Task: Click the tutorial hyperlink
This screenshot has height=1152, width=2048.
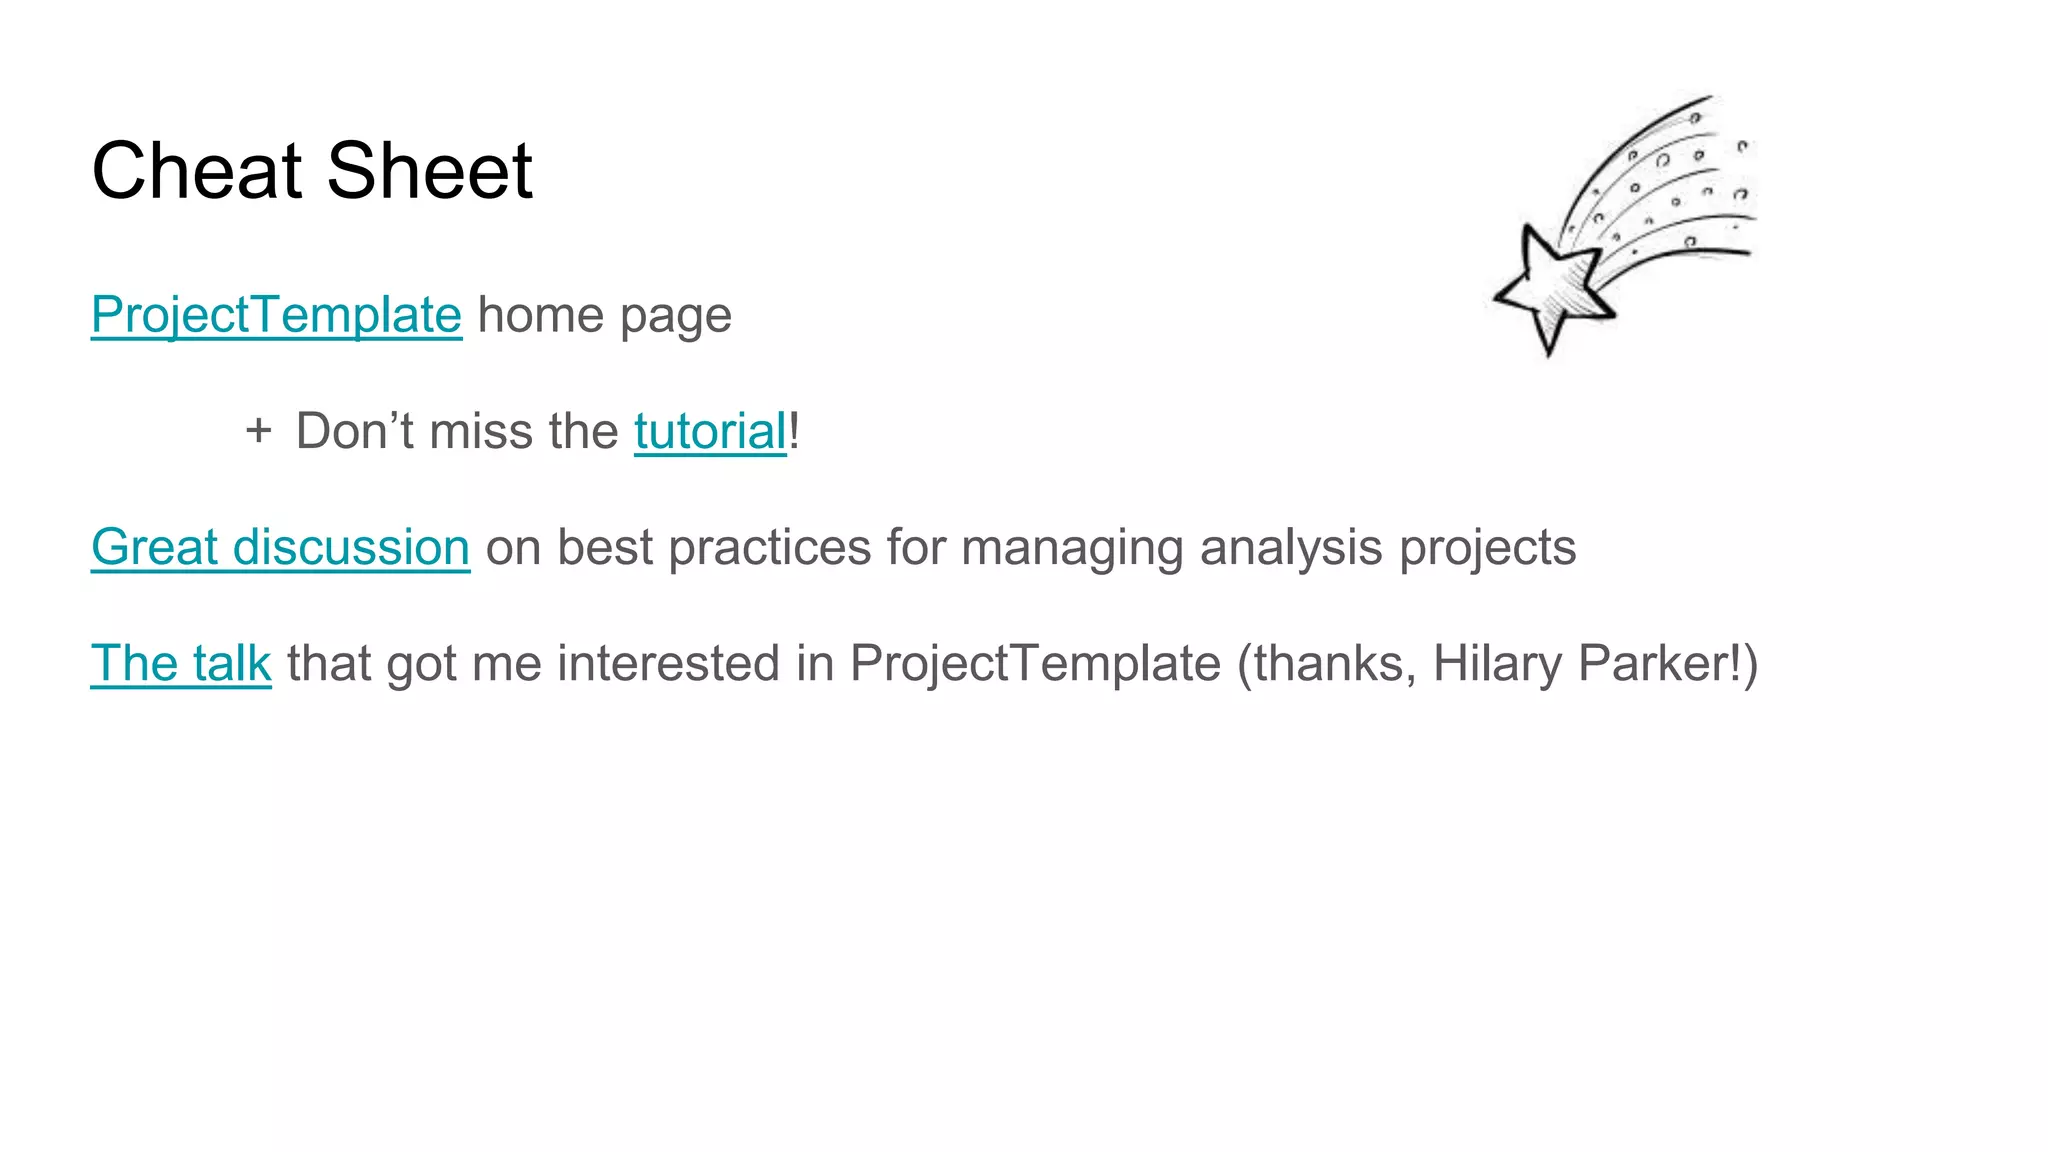Action: pos(710,432)
